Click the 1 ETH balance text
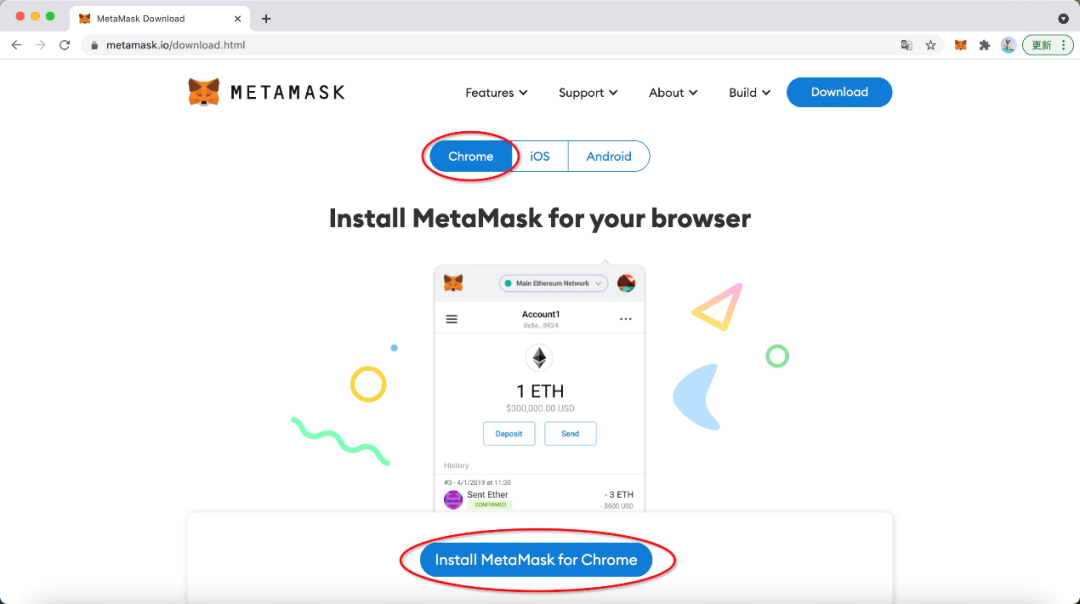1080x604 pixels. click(x=540, y=391)
